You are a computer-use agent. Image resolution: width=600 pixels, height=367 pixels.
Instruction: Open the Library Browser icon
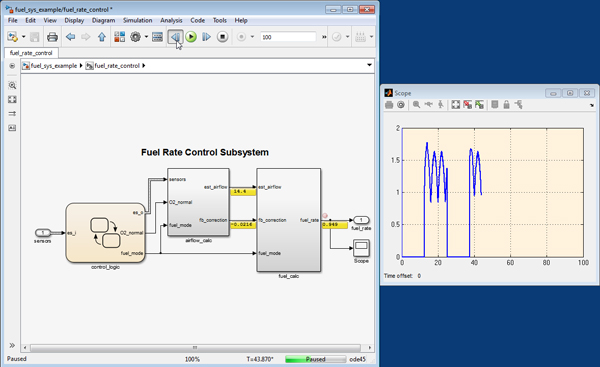[x=119, y=37]
